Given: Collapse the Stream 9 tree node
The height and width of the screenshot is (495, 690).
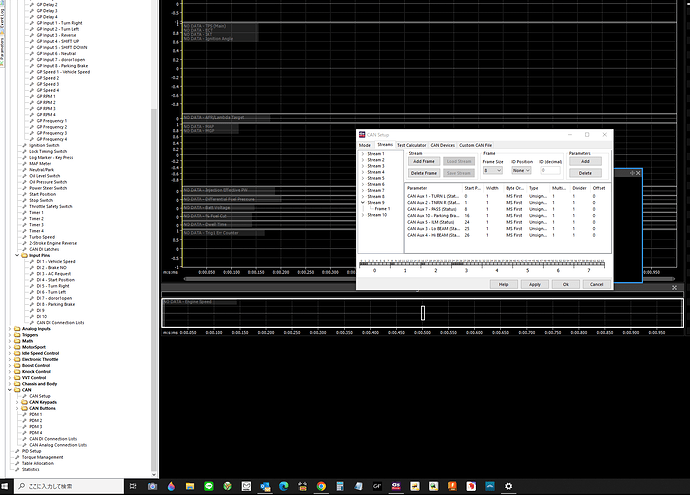Looking at the screenshot, I should click(362, 202).
